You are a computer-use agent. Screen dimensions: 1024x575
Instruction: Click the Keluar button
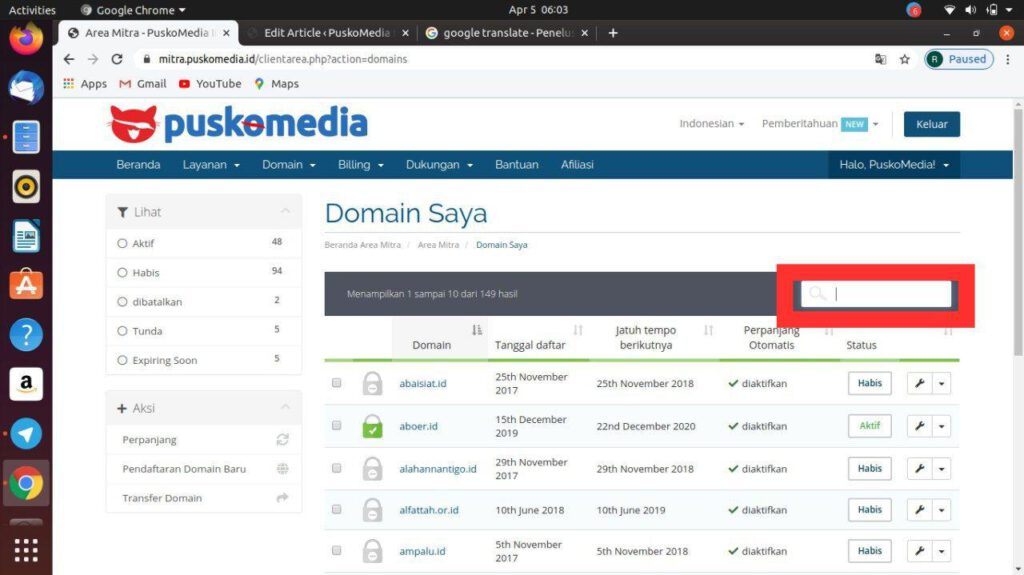coord(931,124)
